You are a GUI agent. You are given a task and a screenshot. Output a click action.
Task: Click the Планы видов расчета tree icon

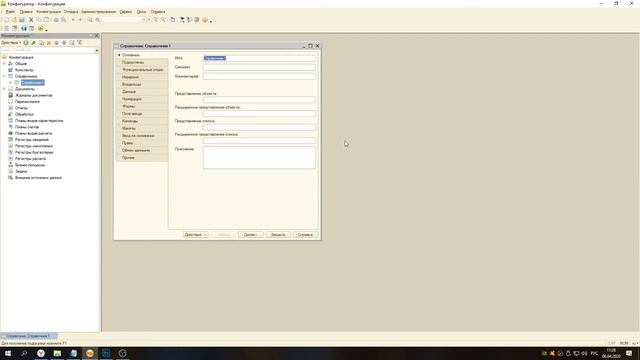coord(11,133)
